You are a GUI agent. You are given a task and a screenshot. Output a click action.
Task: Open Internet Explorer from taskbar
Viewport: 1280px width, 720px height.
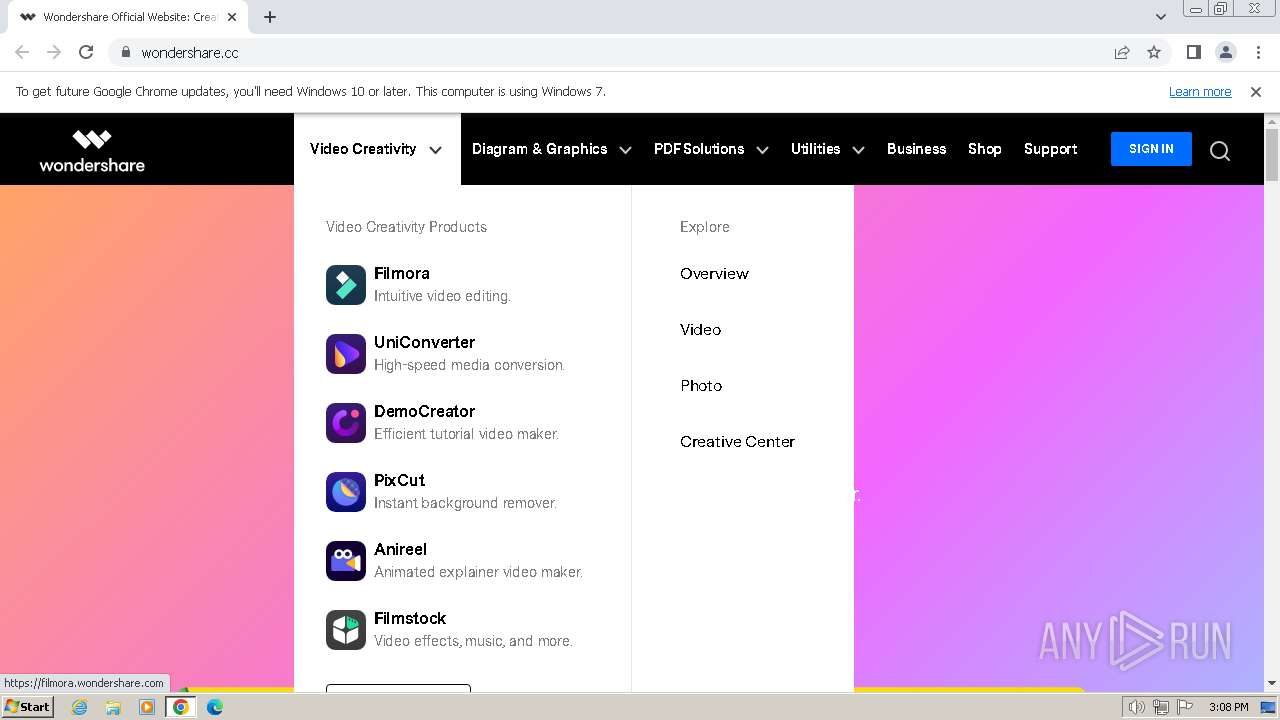[x=79, y=707]
